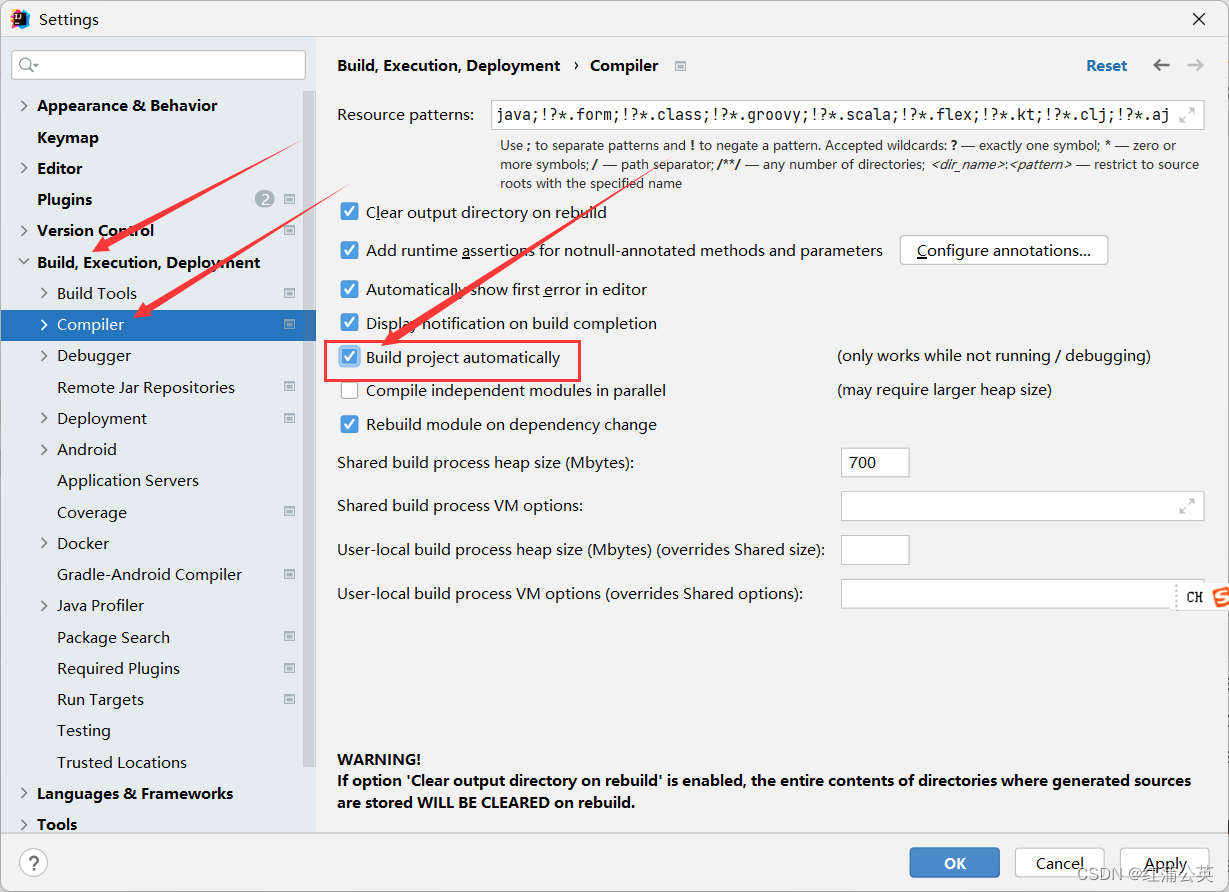Enable Compile independent modules in parallel
Viewport: 1229px width, 892px height.
[349, 390]
